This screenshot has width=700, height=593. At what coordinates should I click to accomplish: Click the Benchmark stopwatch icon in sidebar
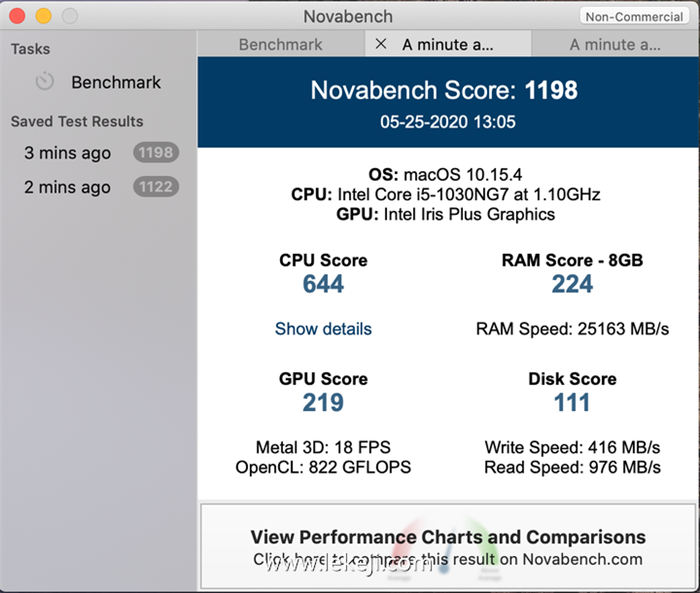45,82
